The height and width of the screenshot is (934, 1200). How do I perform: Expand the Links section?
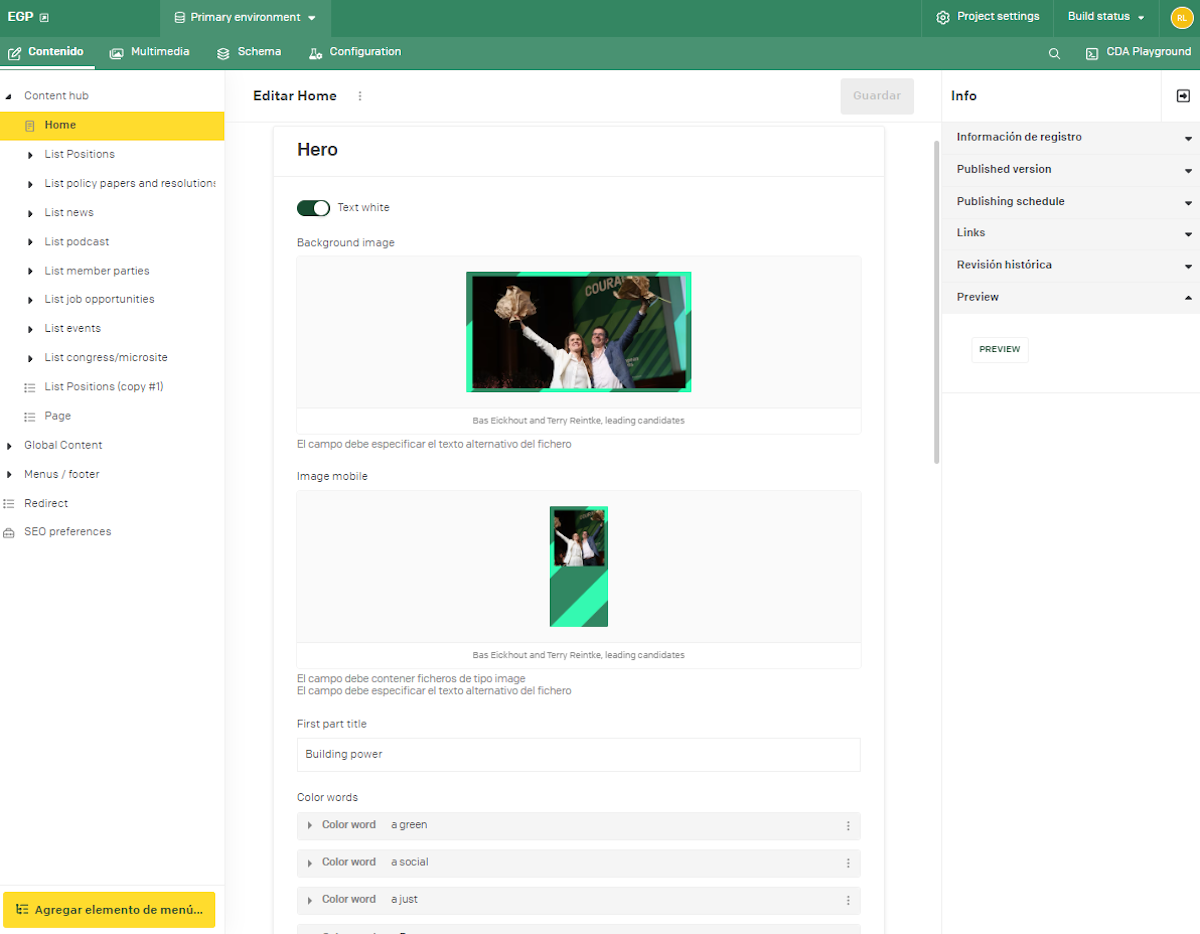pyautogui.click(x=1070, y=233)
